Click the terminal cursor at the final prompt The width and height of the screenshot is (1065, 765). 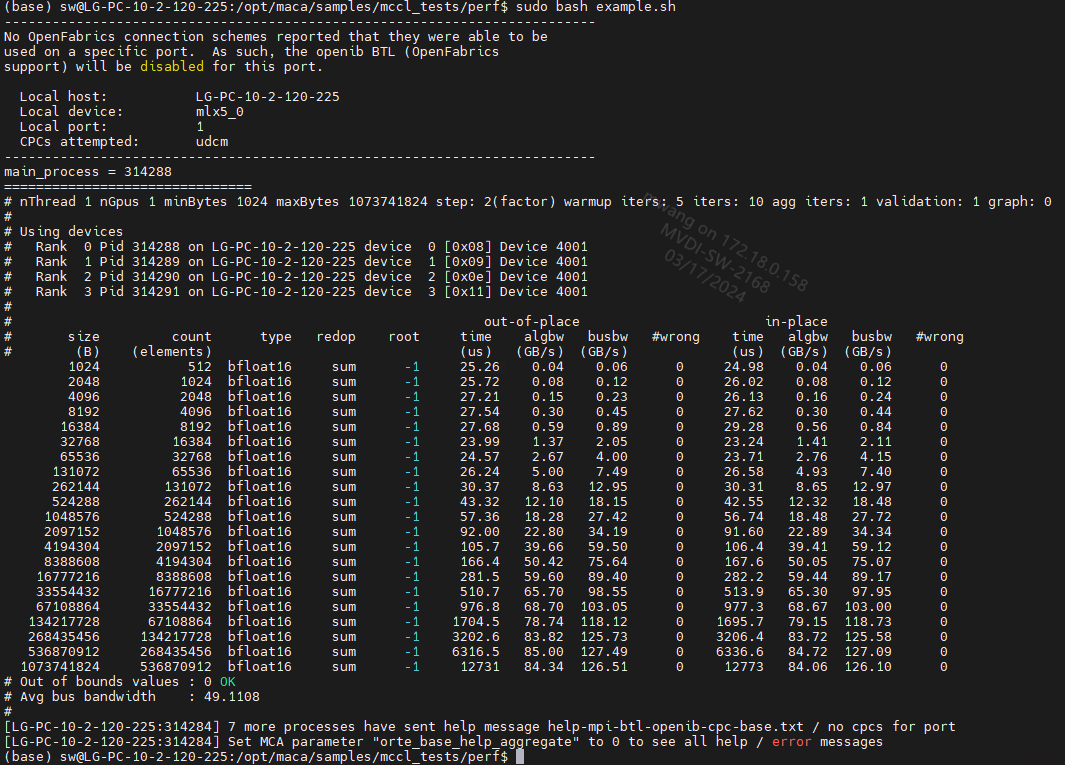pos(520,757)
